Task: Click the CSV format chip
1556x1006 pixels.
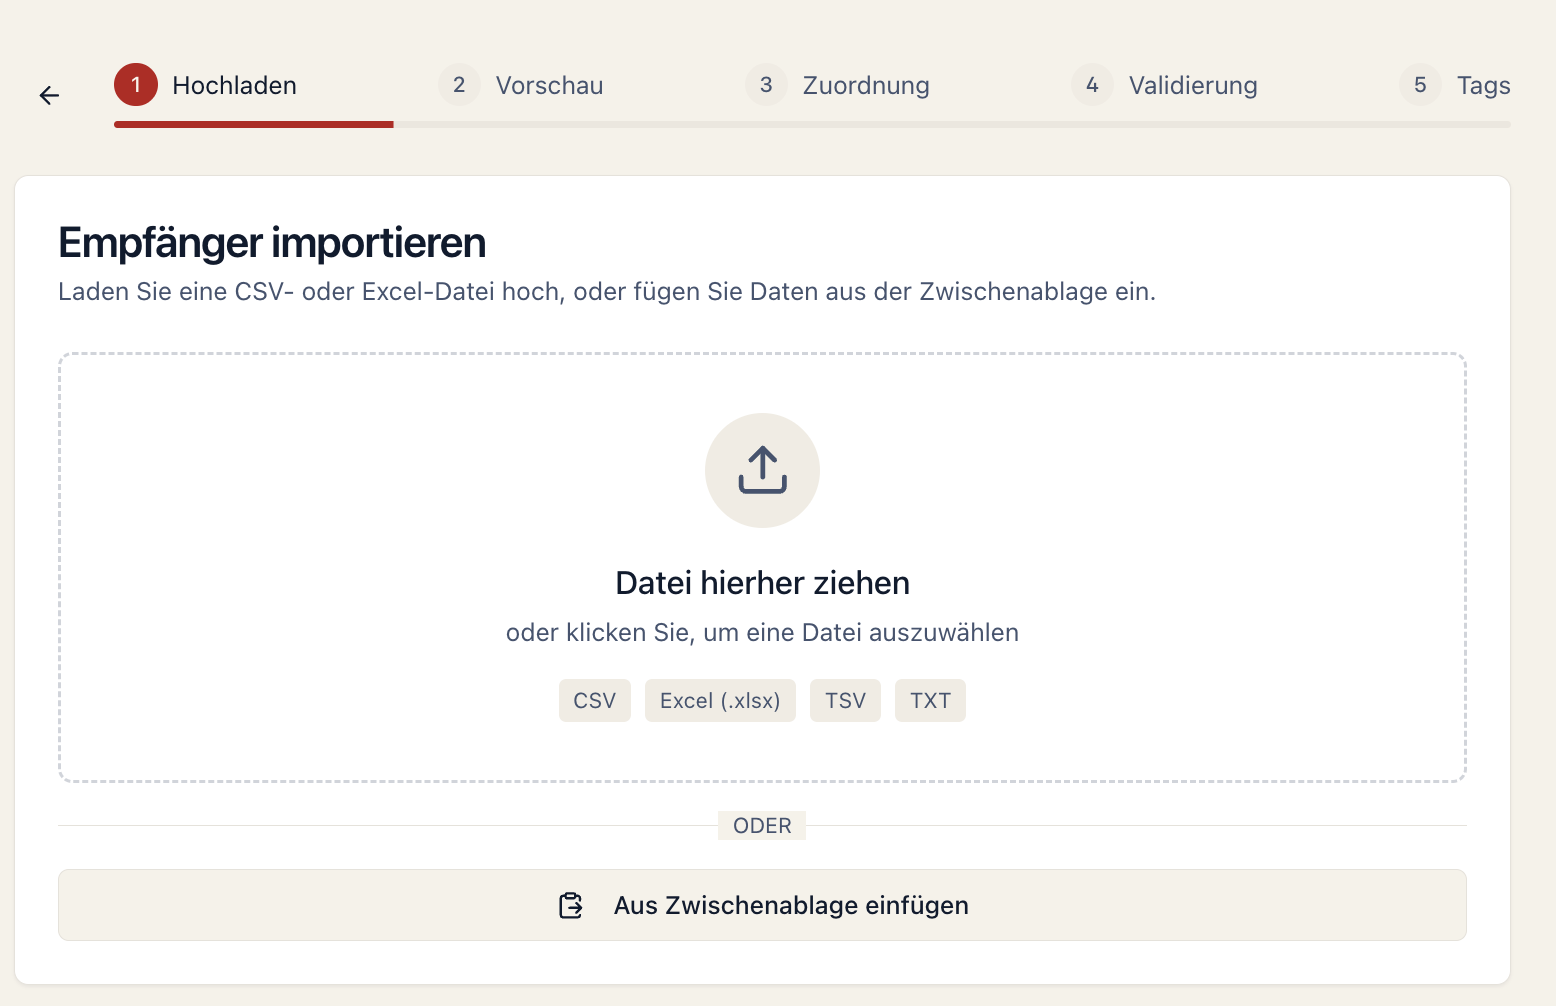Action: click(594, 700)
